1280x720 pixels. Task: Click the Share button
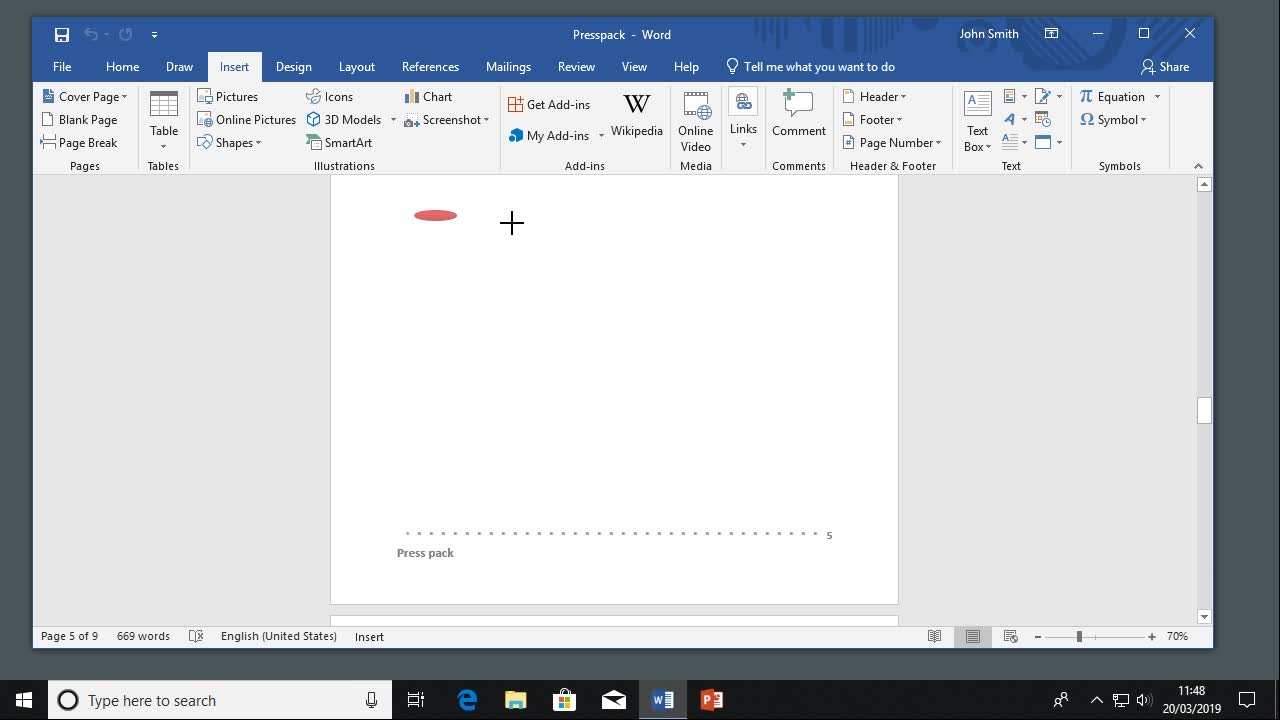pyautogui.click(x=1165, y=67)
